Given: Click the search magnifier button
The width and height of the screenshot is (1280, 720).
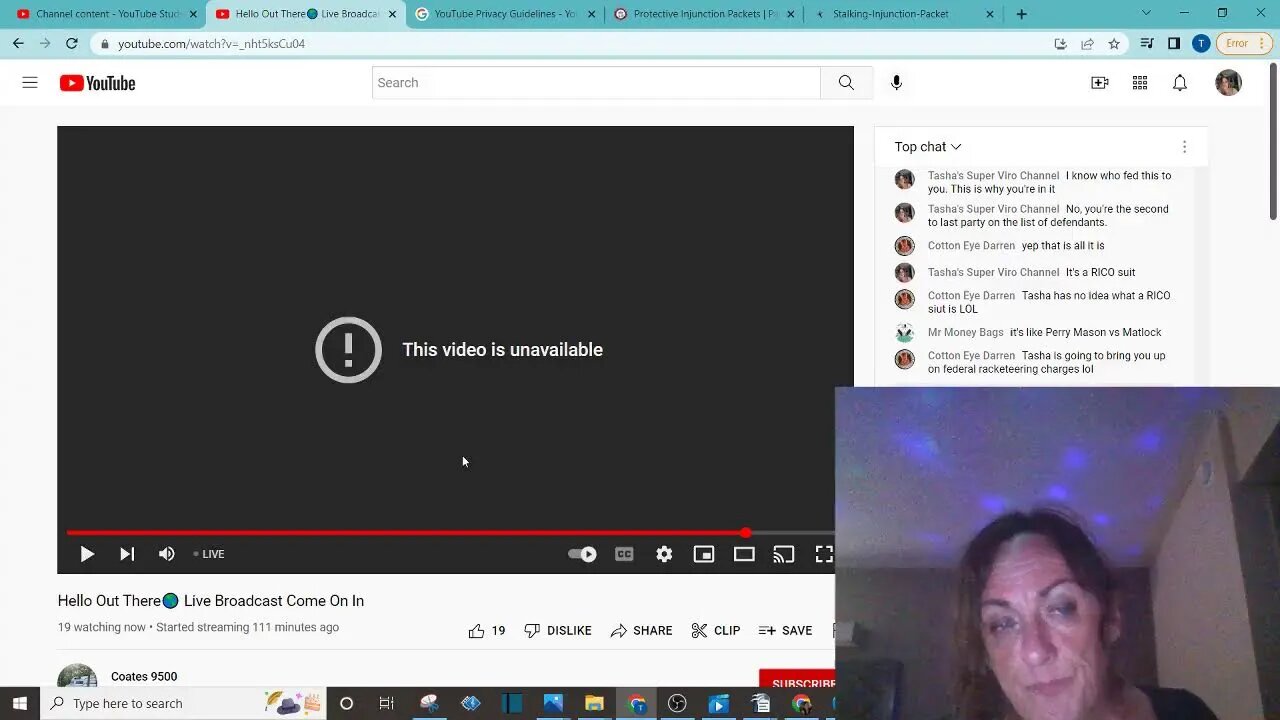Looking at the screenshot, I should click(x=846, y=83).
